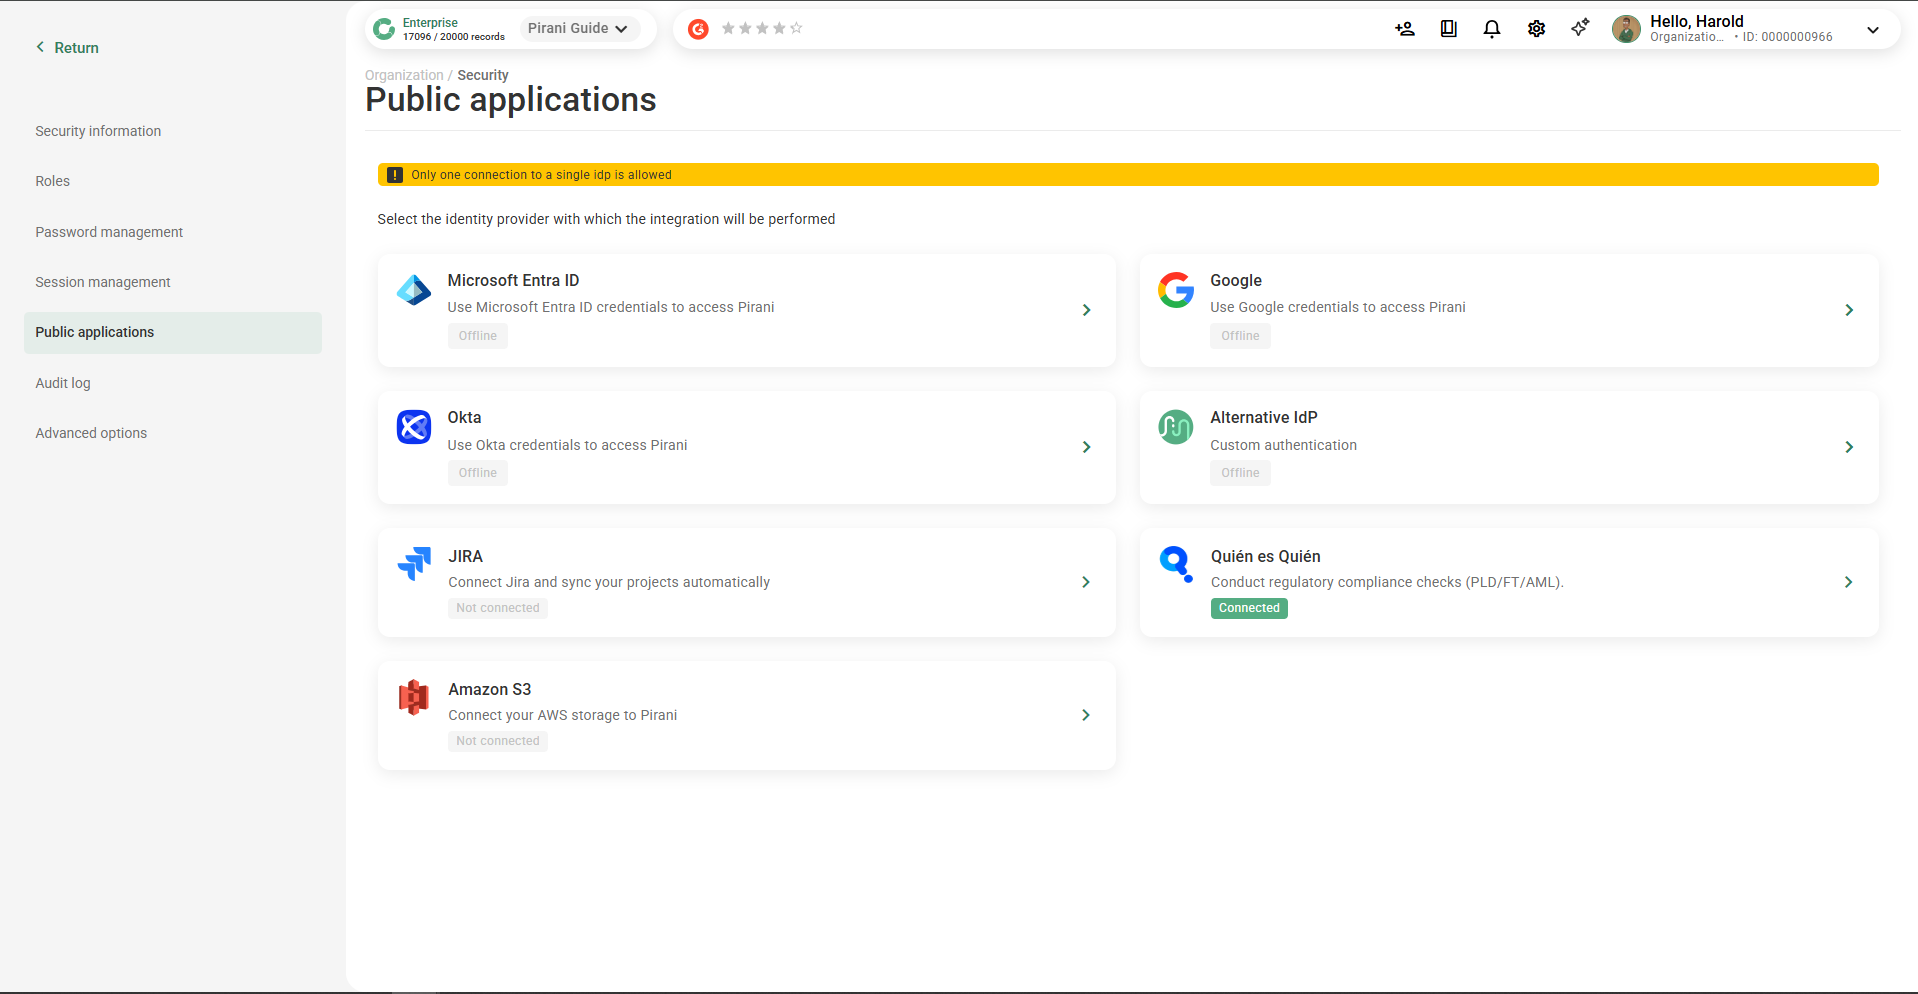The height and width of the screenshot is (994, 1918).
Task: Open the Quién es Quién connected card
Action: point(1508,582)
